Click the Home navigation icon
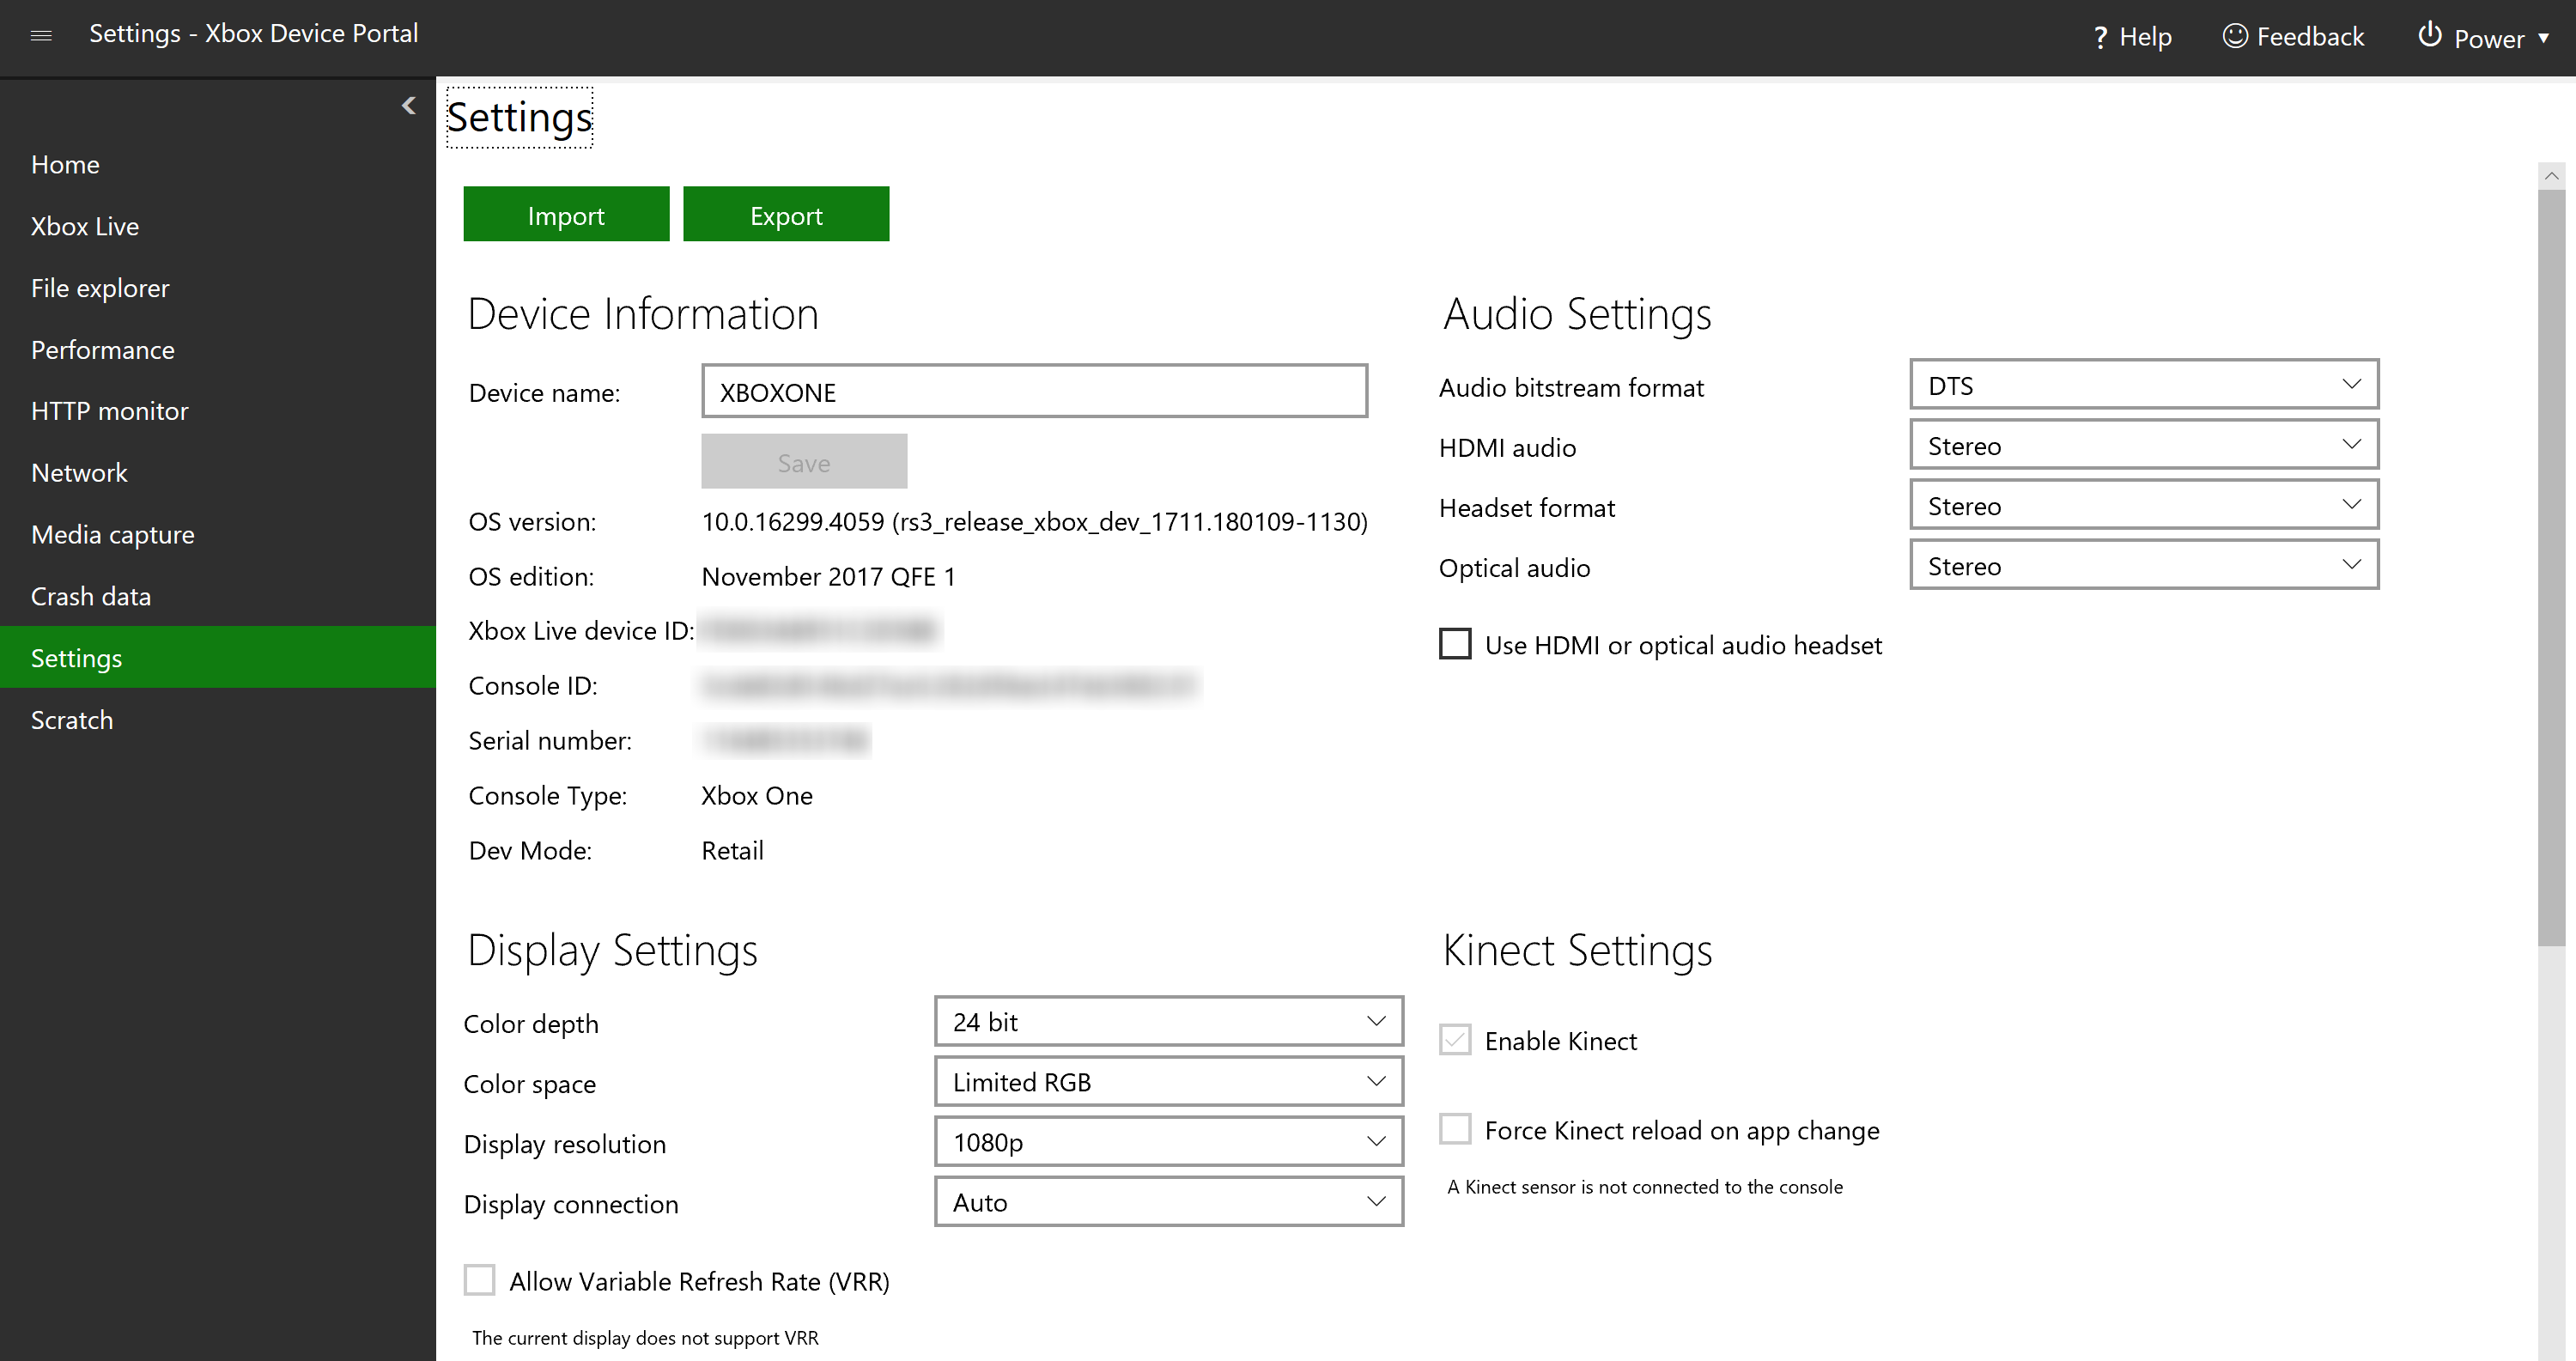Screen dimensions: 2576x1361 click(x=63, y=163)
